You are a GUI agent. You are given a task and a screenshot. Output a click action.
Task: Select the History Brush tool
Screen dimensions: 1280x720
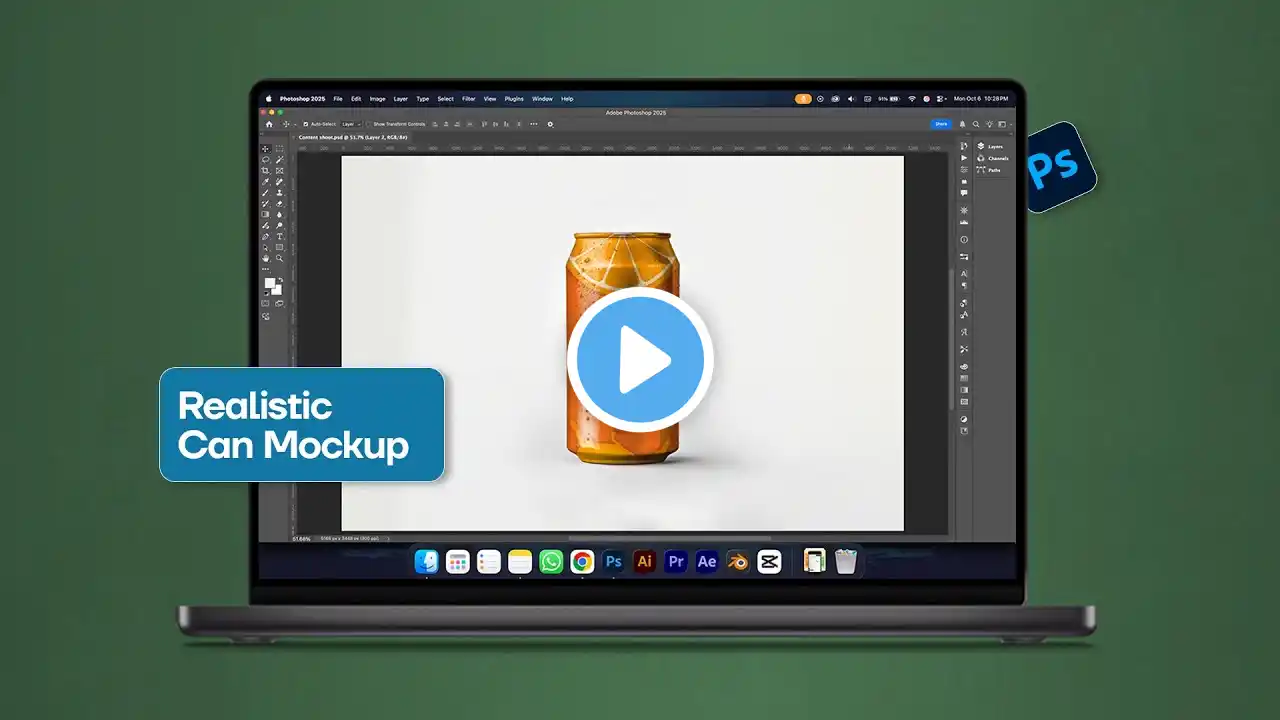click(x=266, y=203)
